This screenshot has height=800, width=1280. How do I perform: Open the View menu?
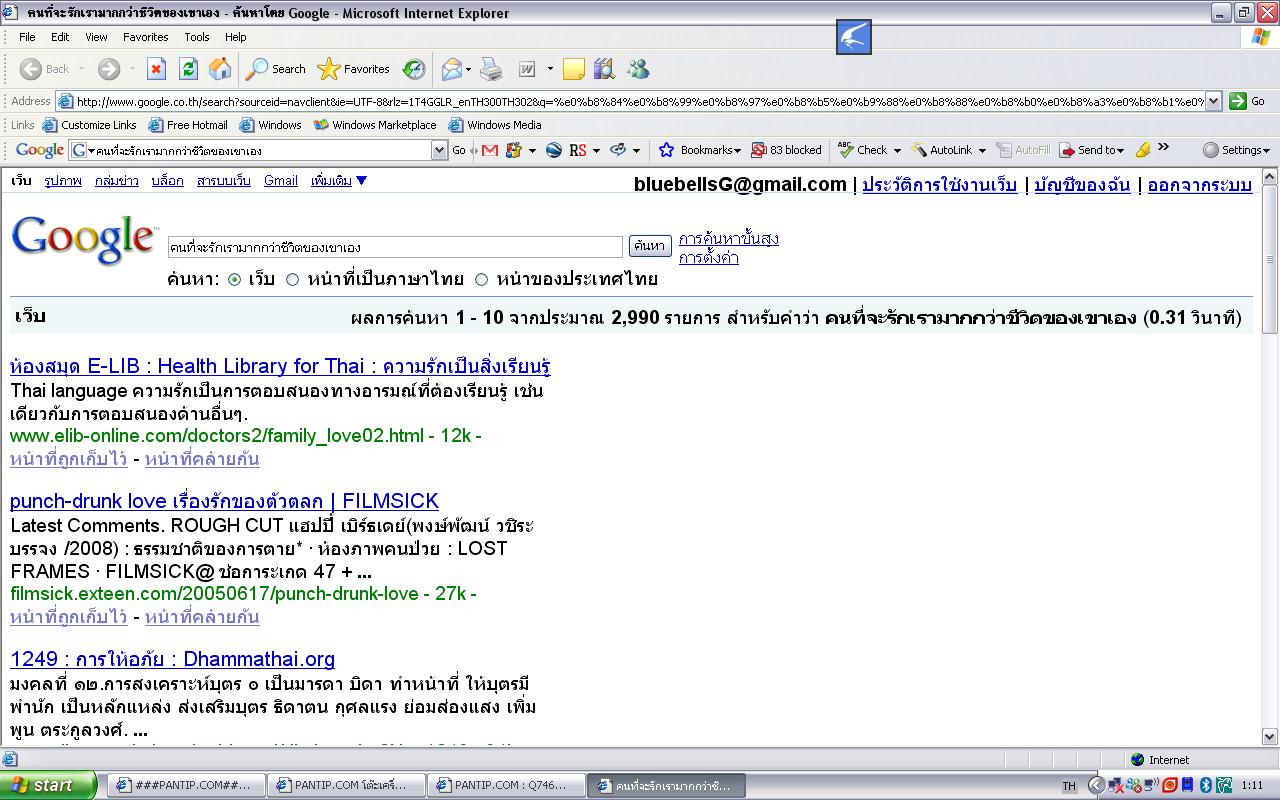pos(96,37)
